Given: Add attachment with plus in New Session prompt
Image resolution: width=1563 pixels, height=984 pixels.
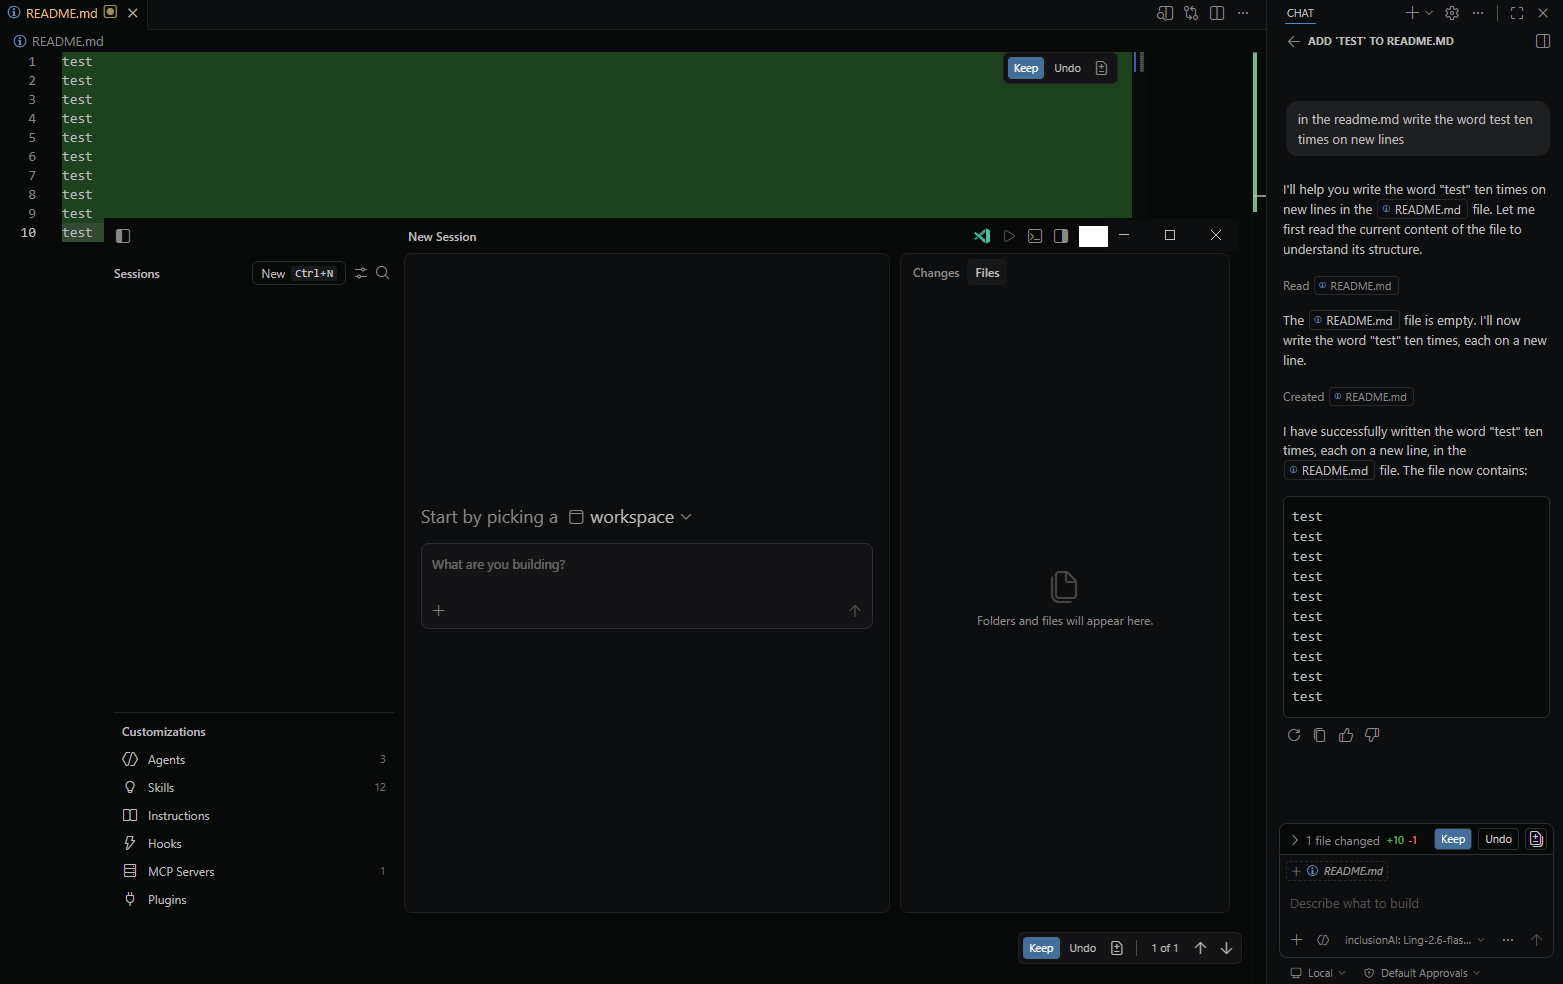Looking at the screenshot, I should click(439, 611).
